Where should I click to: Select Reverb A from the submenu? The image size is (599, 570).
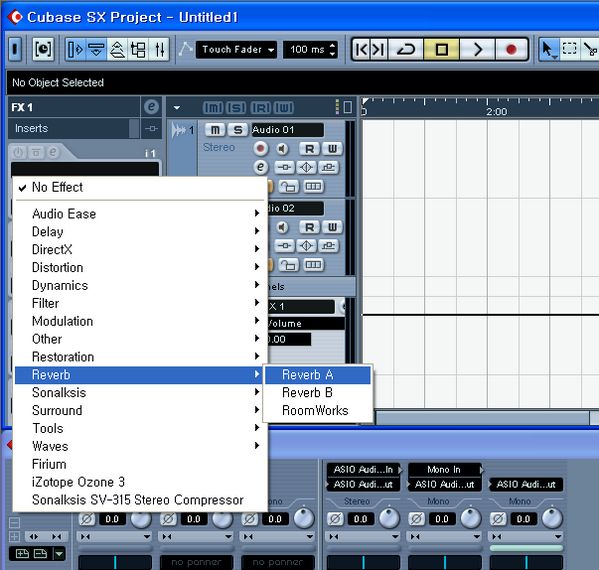coord(317,375)
